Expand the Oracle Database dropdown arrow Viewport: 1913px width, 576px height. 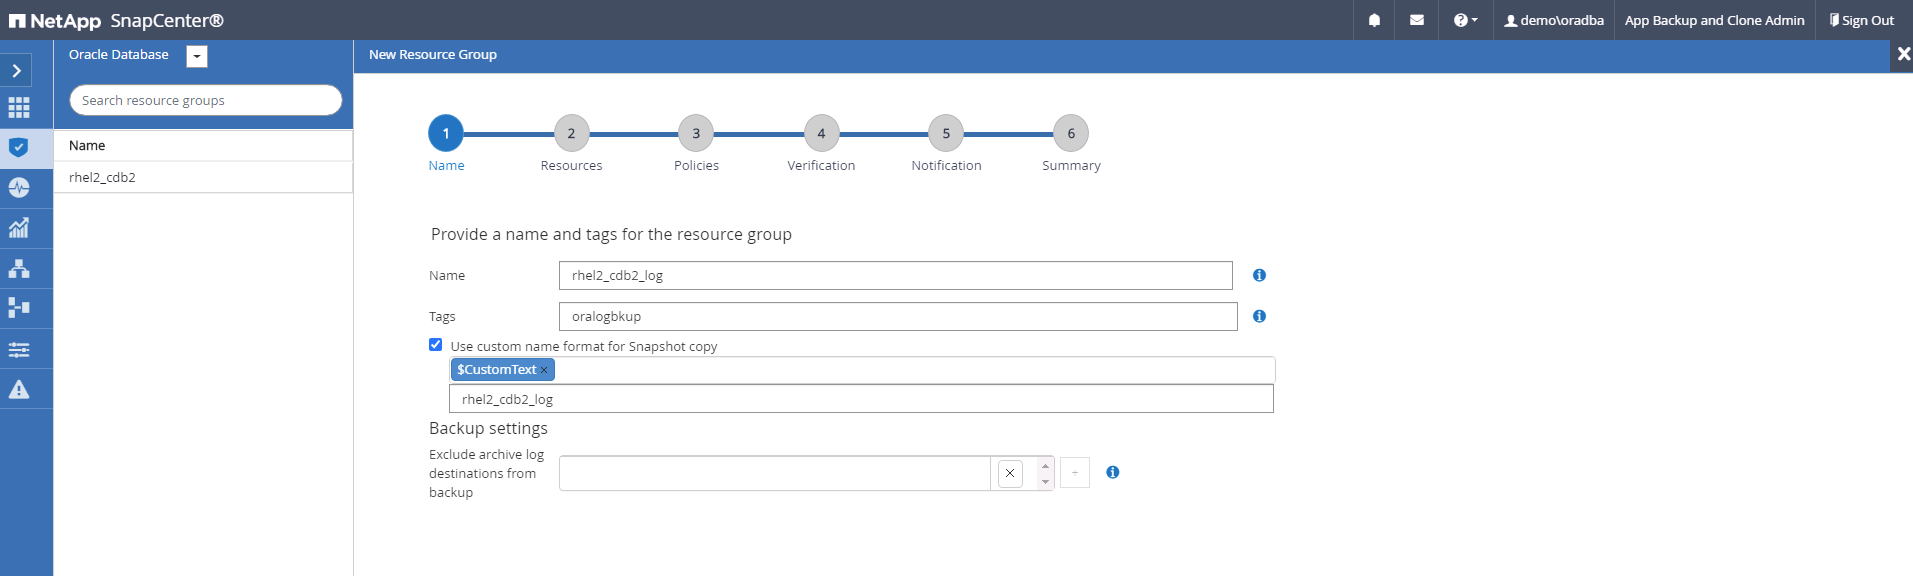click(x=197, y=57)
